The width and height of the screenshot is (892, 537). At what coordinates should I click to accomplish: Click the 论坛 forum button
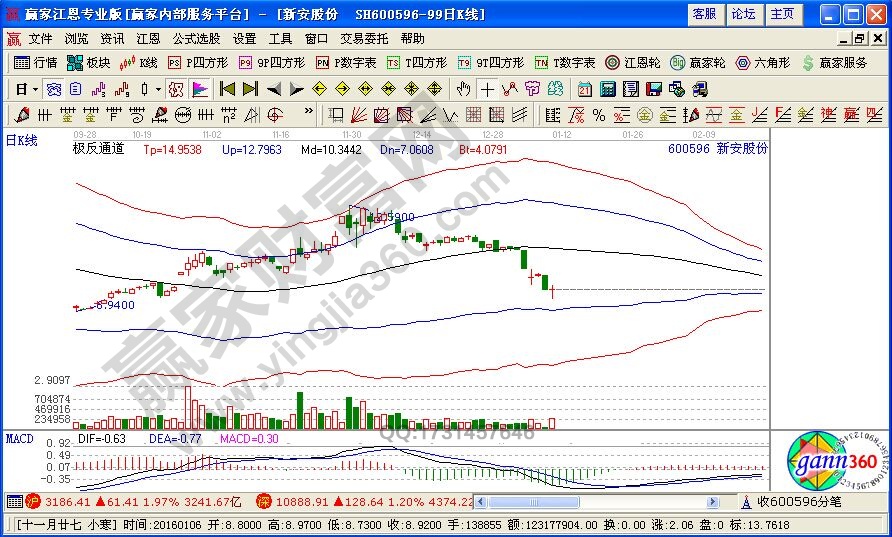tap(743, 14)
